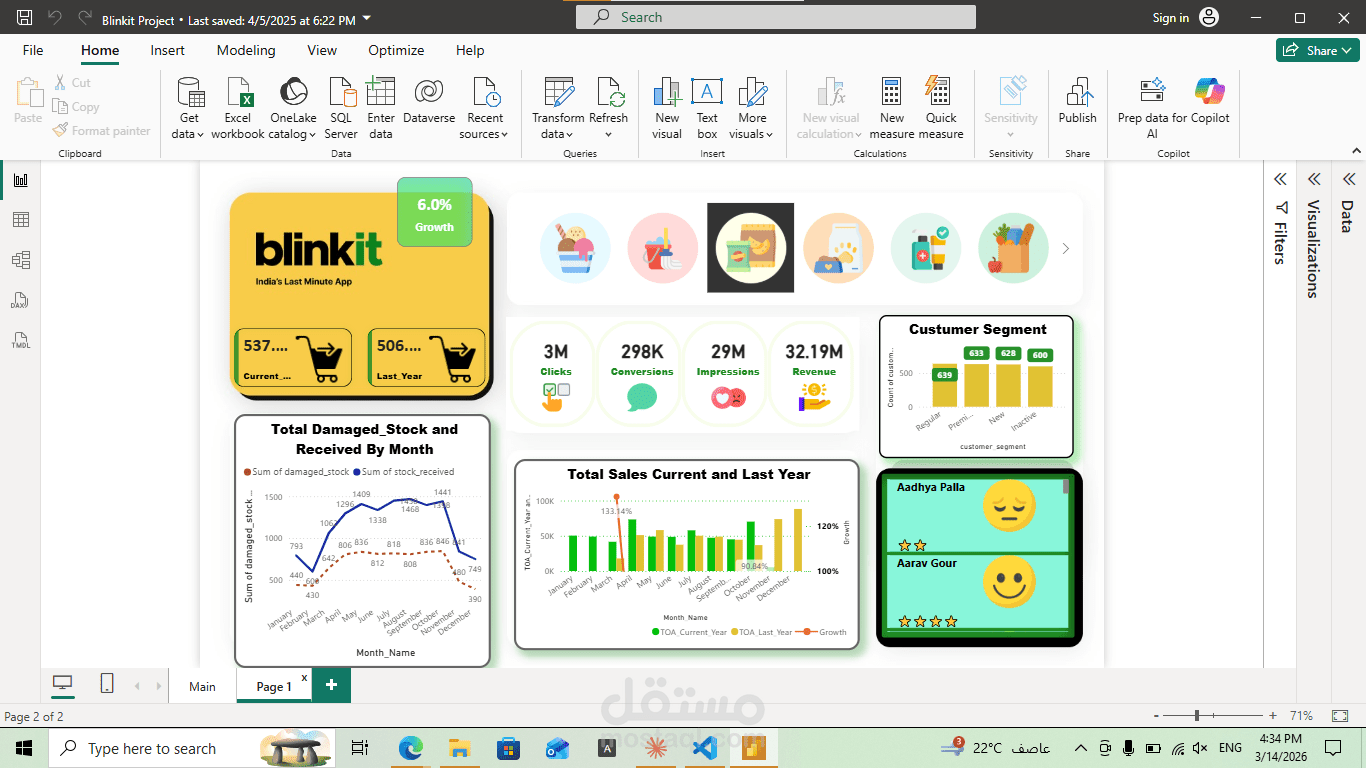This screenshot has height=768, width=1366.
Task: Open the Enter data table dialog
Action: (381, 108)
